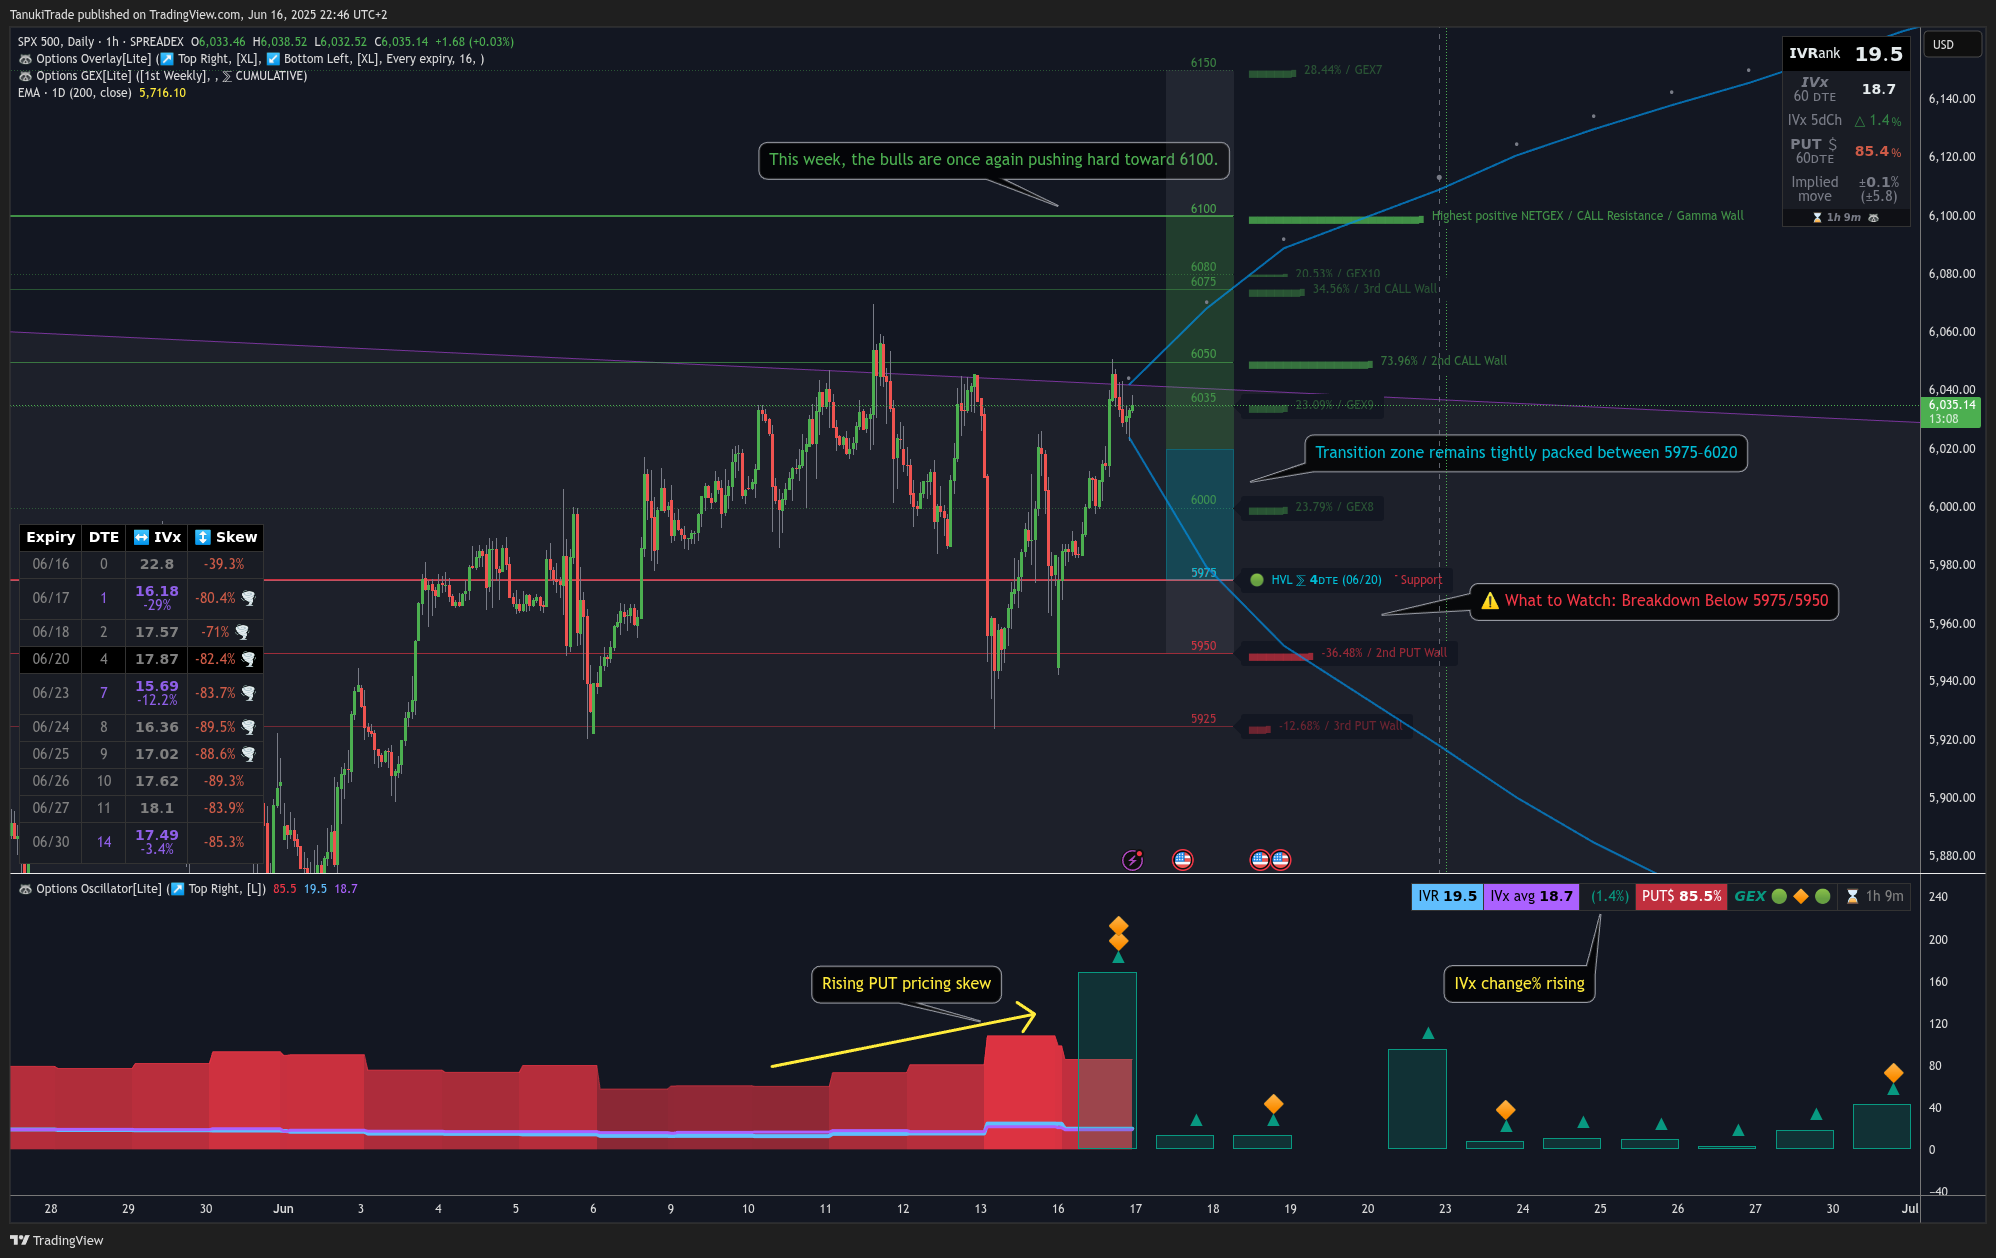This screenshot has height=1258, width=1996.
Task: Click the tornado icon in the 06/18 row
Action: (242, 632)
